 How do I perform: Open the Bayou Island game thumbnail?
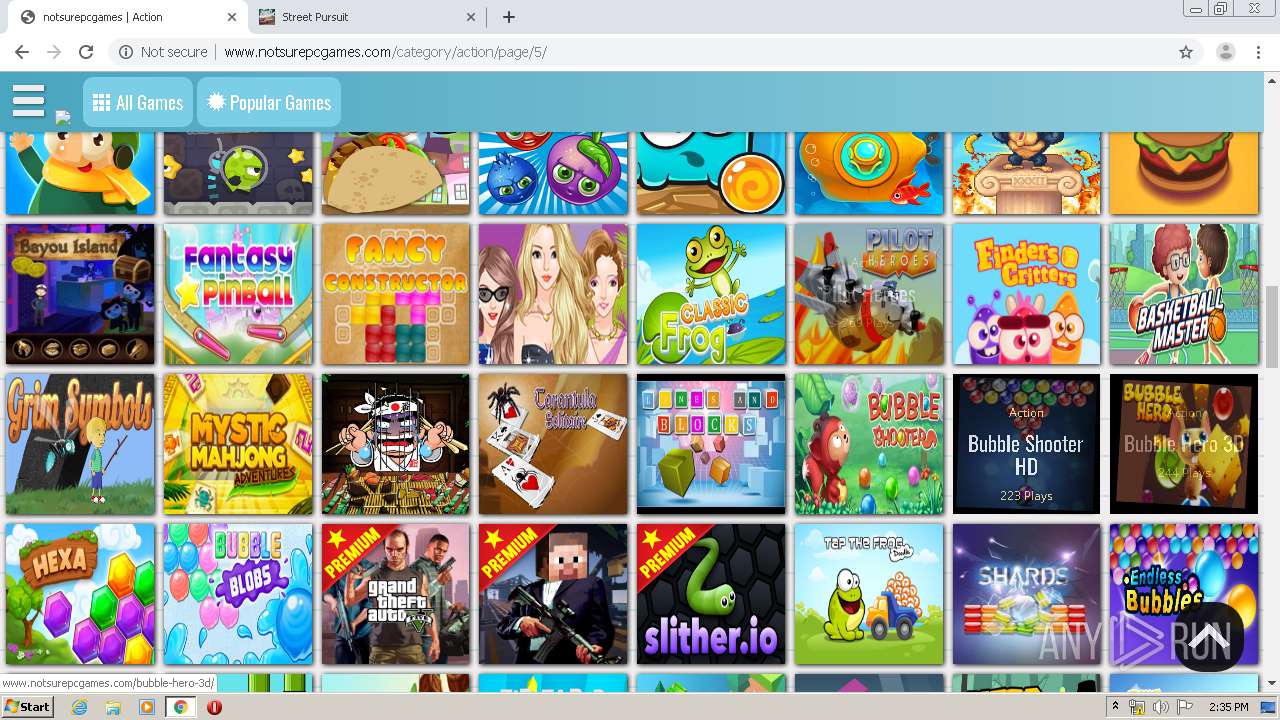(x=80, y=294)
